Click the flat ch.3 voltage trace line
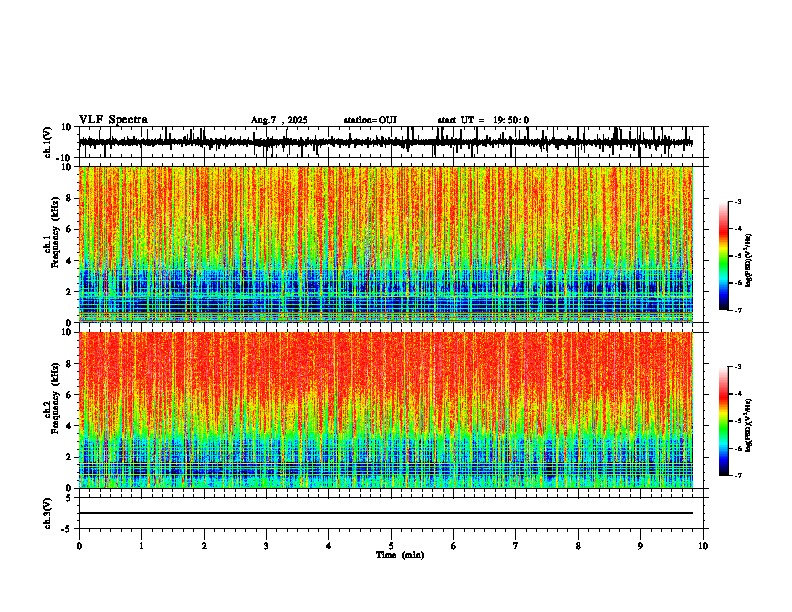The width and height of the screenshot is (792, 612). [x=386, y=513]
